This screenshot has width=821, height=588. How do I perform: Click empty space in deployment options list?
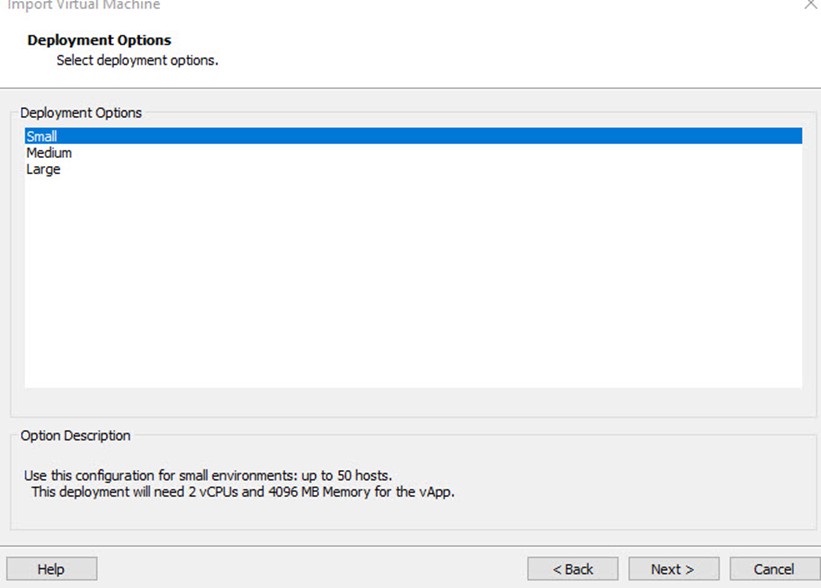click(413, 283)
